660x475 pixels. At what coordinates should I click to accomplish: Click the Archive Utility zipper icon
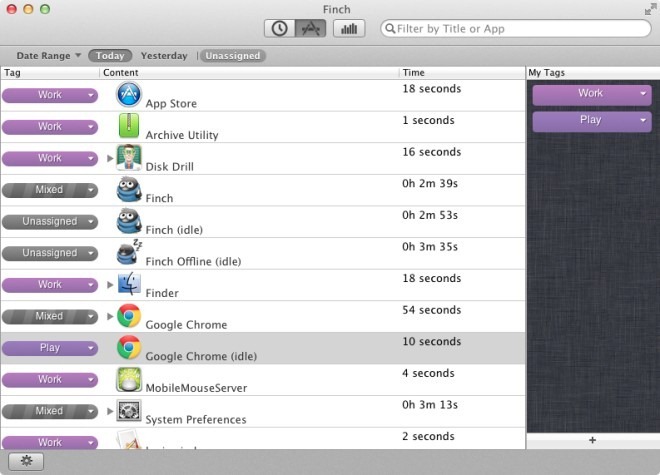tap(129, 125)
